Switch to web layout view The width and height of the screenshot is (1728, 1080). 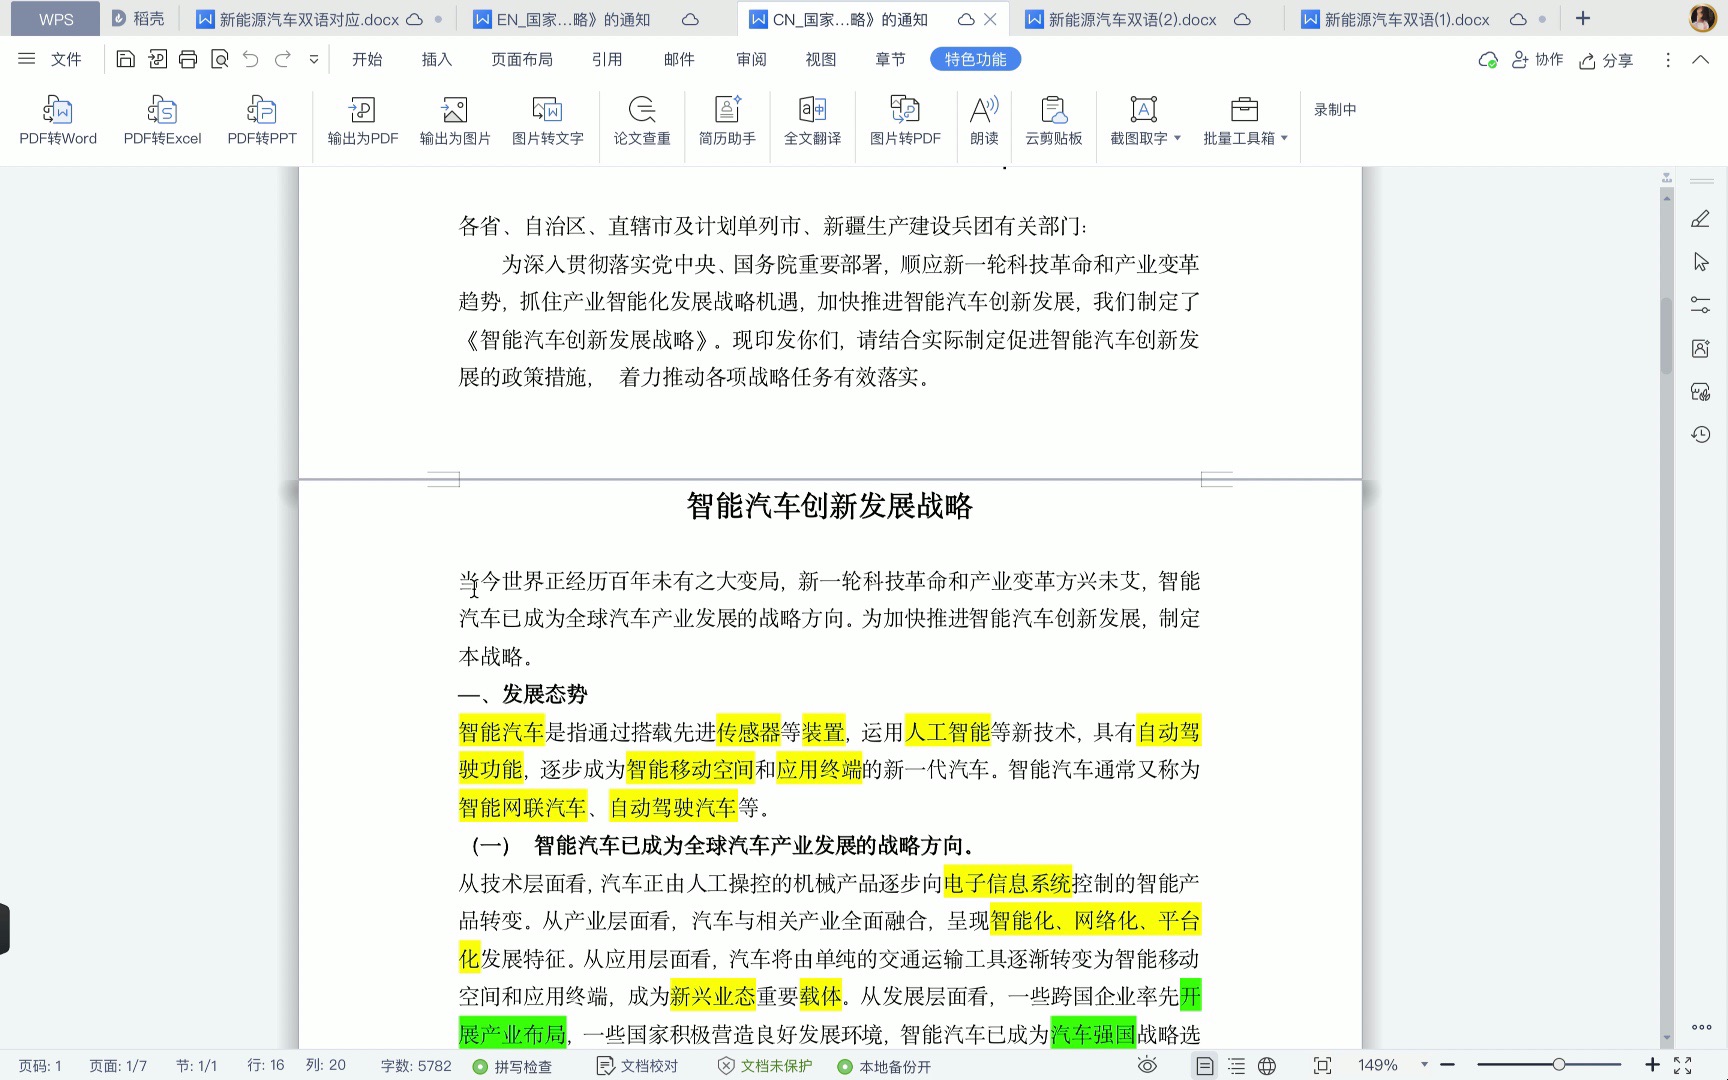point(1267,1066)
